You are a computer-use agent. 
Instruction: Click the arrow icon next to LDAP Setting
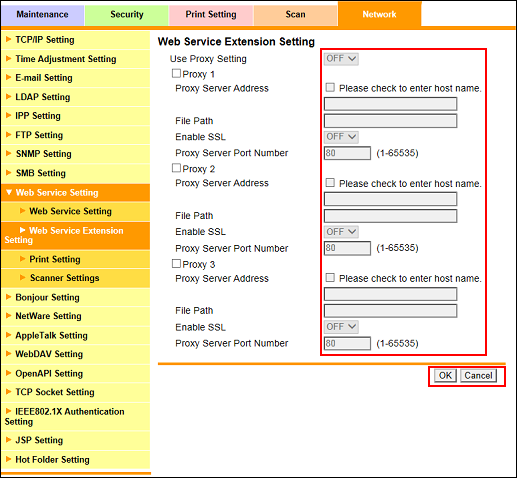(9, 97)
